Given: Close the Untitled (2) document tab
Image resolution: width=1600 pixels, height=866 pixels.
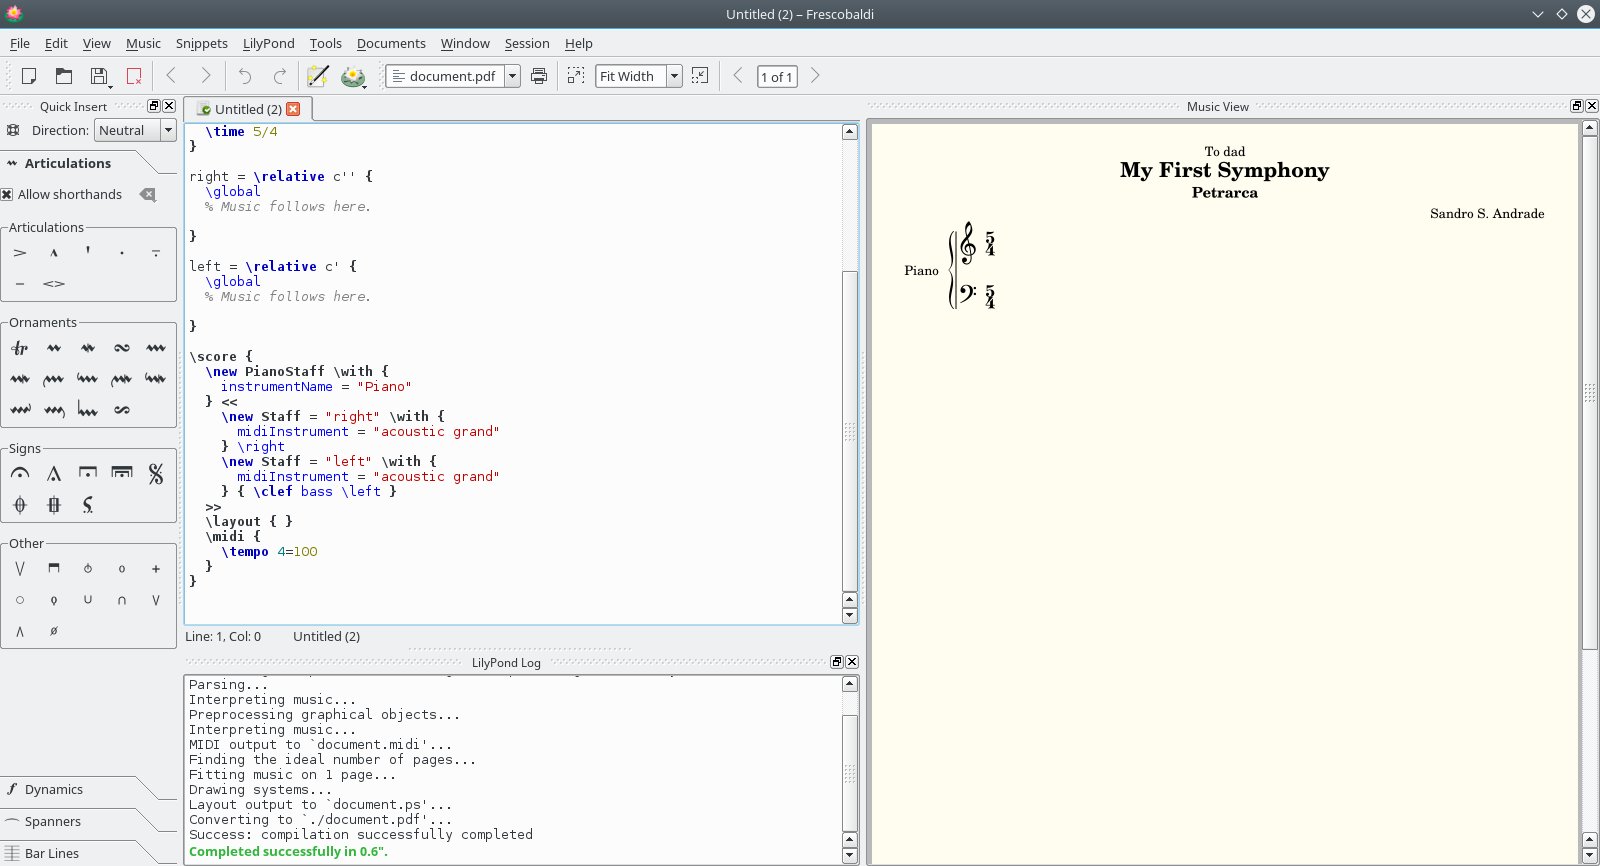Looking at the screenshot, I should coord(293,109).
